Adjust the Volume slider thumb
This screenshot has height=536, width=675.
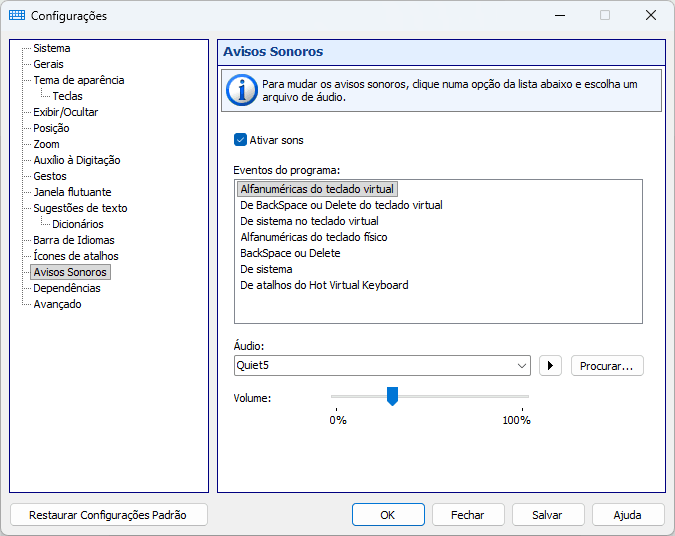(x=392, y=396)
